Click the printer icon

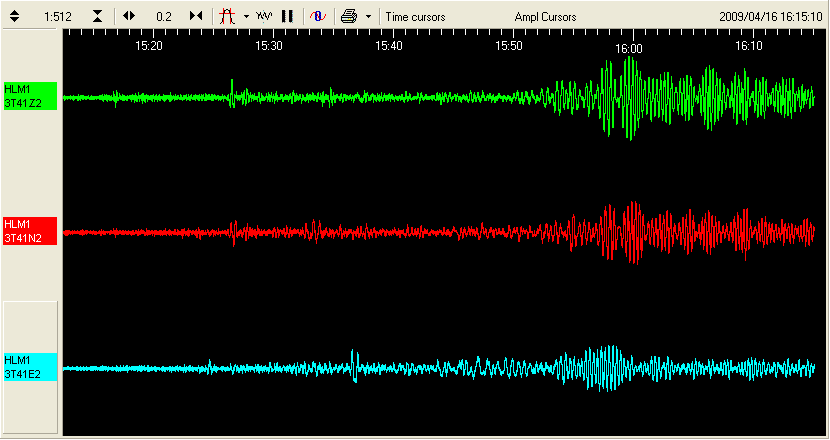(348, 17)
